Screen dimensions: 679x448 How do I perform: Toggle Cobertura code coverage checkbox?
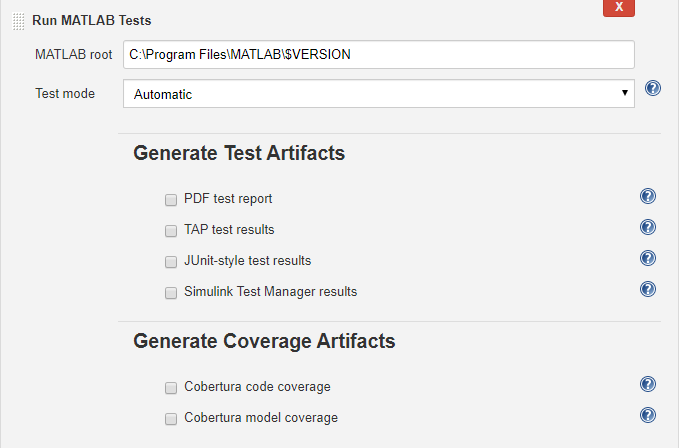coord(171,387)
